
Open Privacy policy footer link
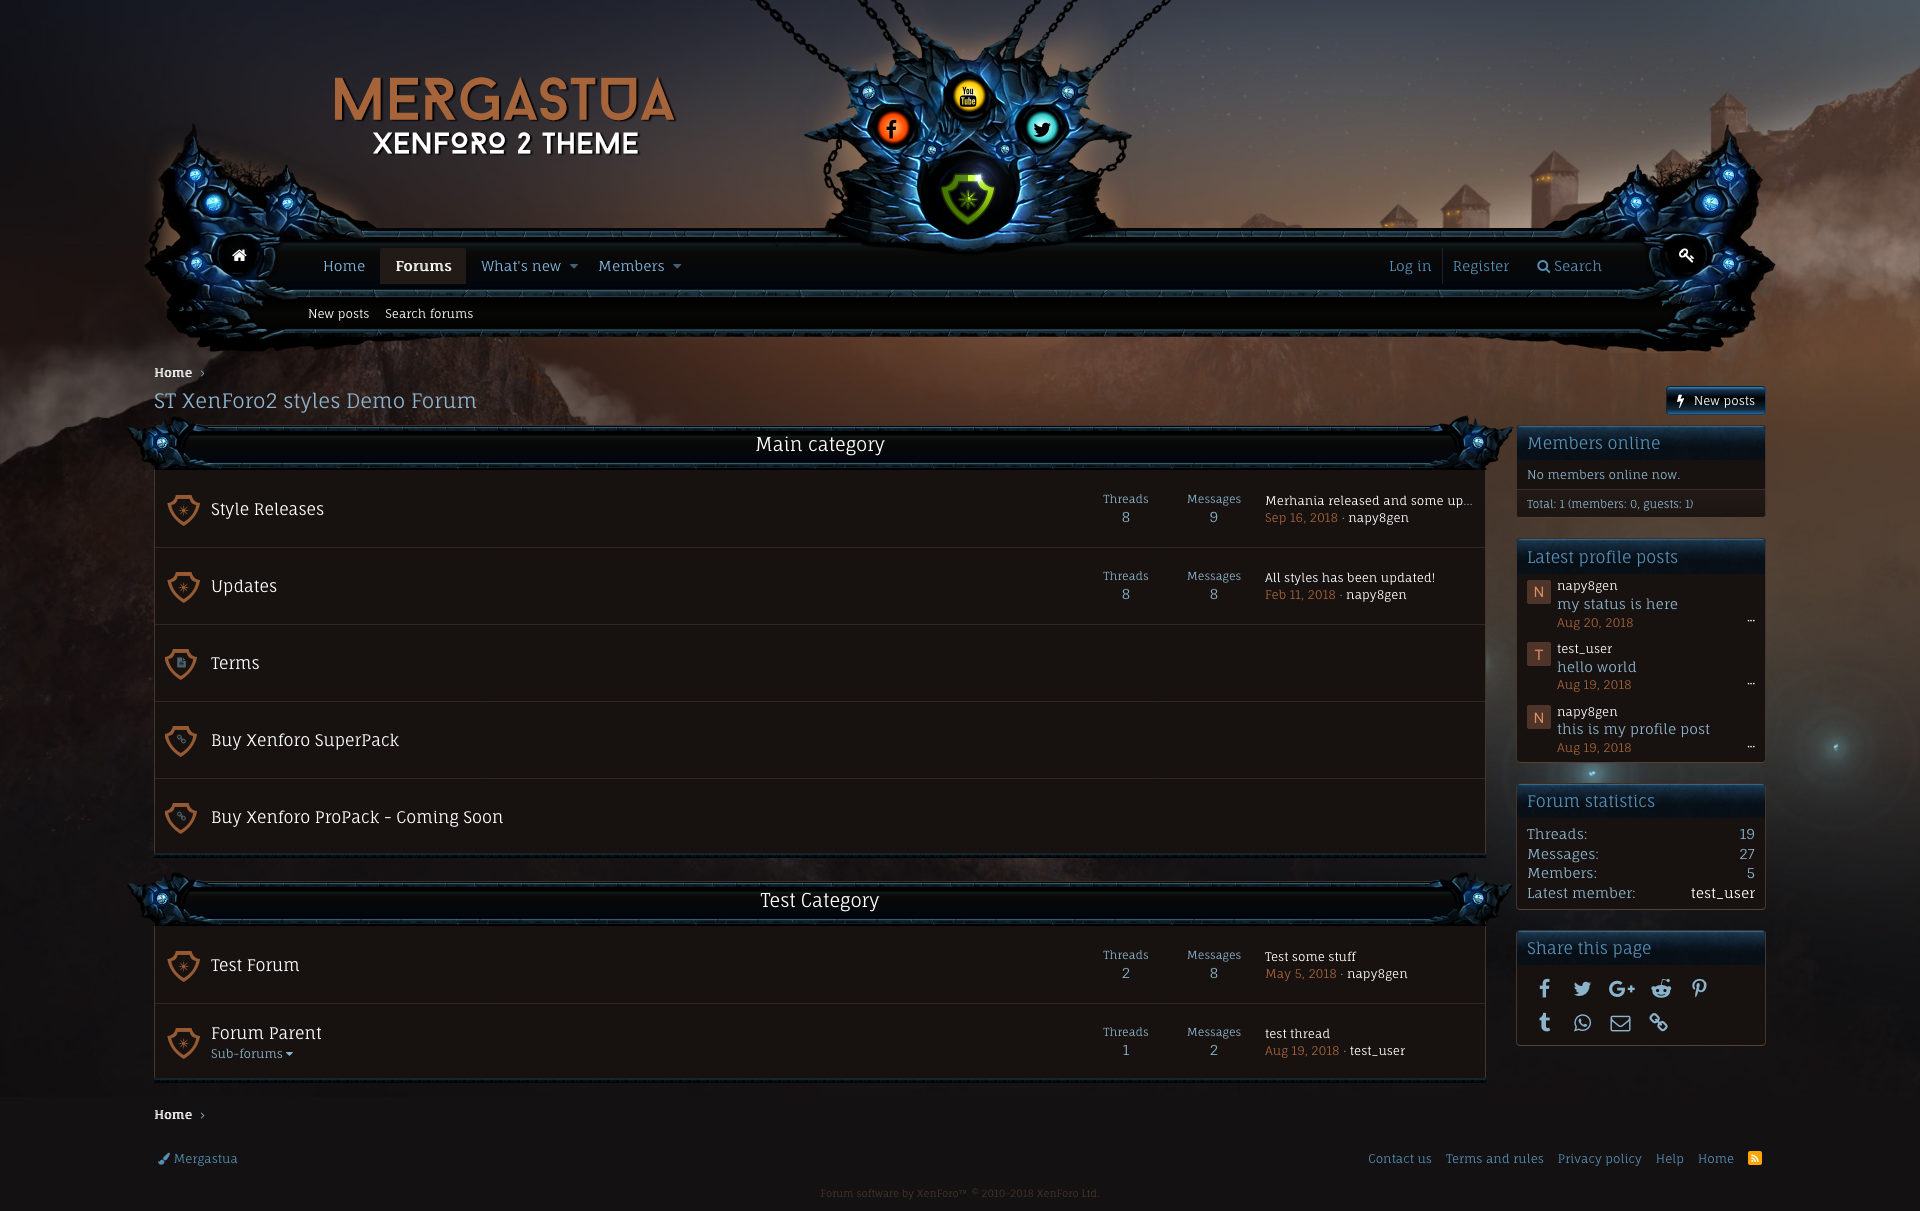pos(1599,1159)
